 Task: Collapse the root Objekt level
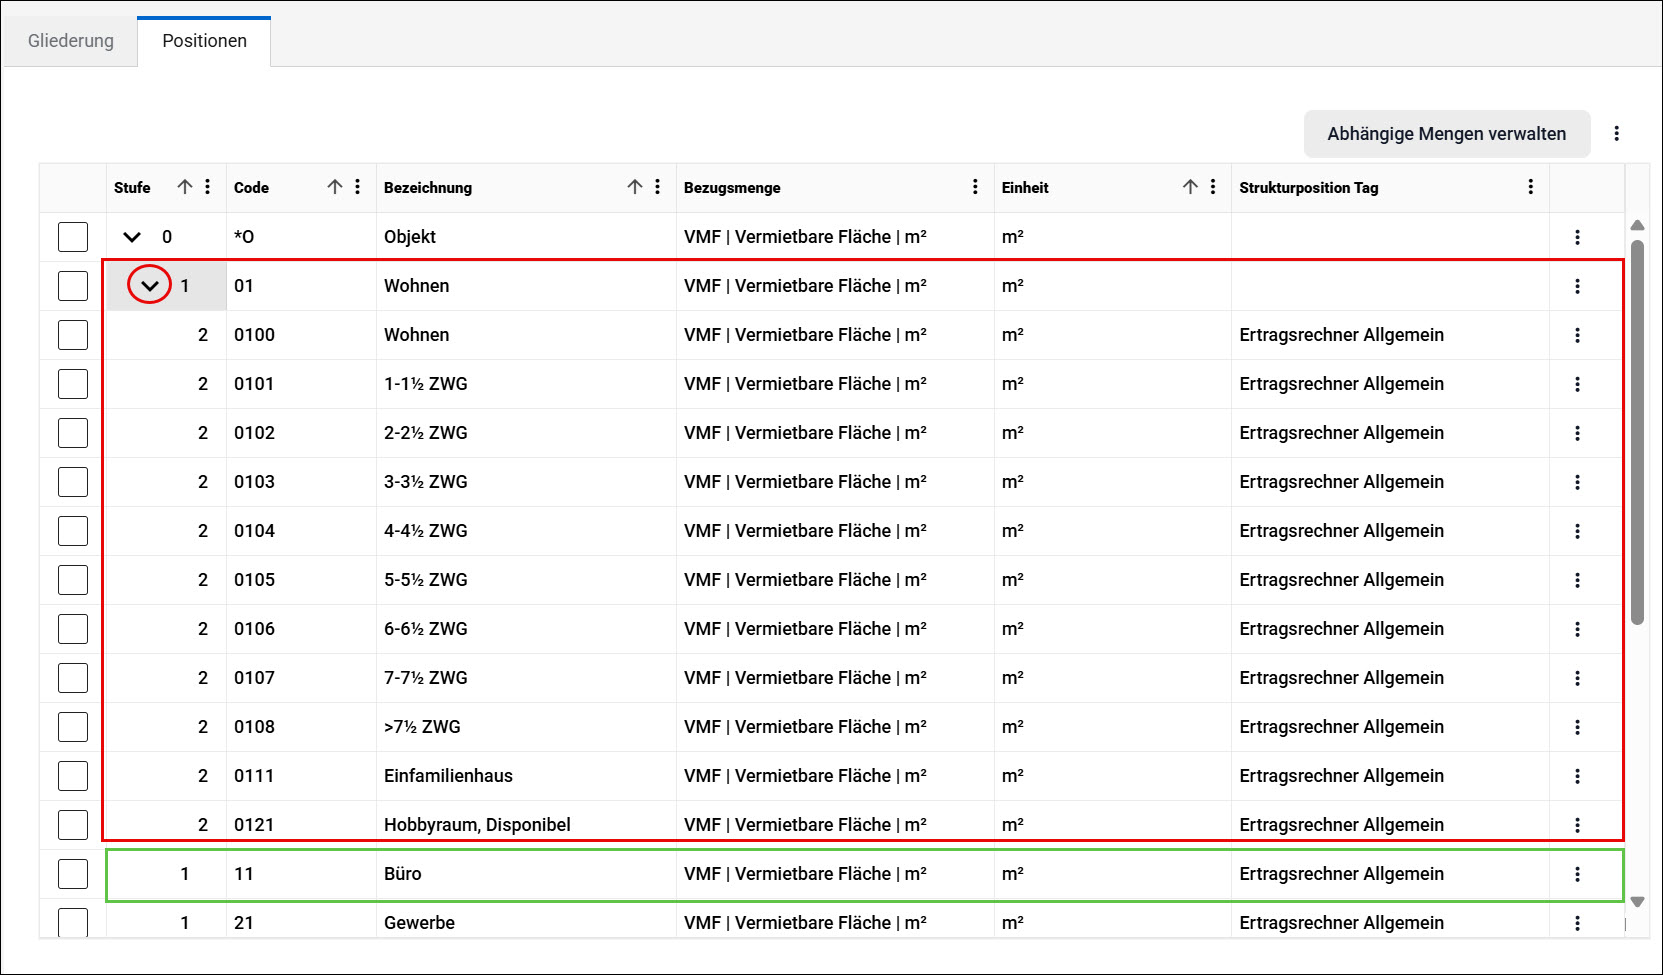132,237
